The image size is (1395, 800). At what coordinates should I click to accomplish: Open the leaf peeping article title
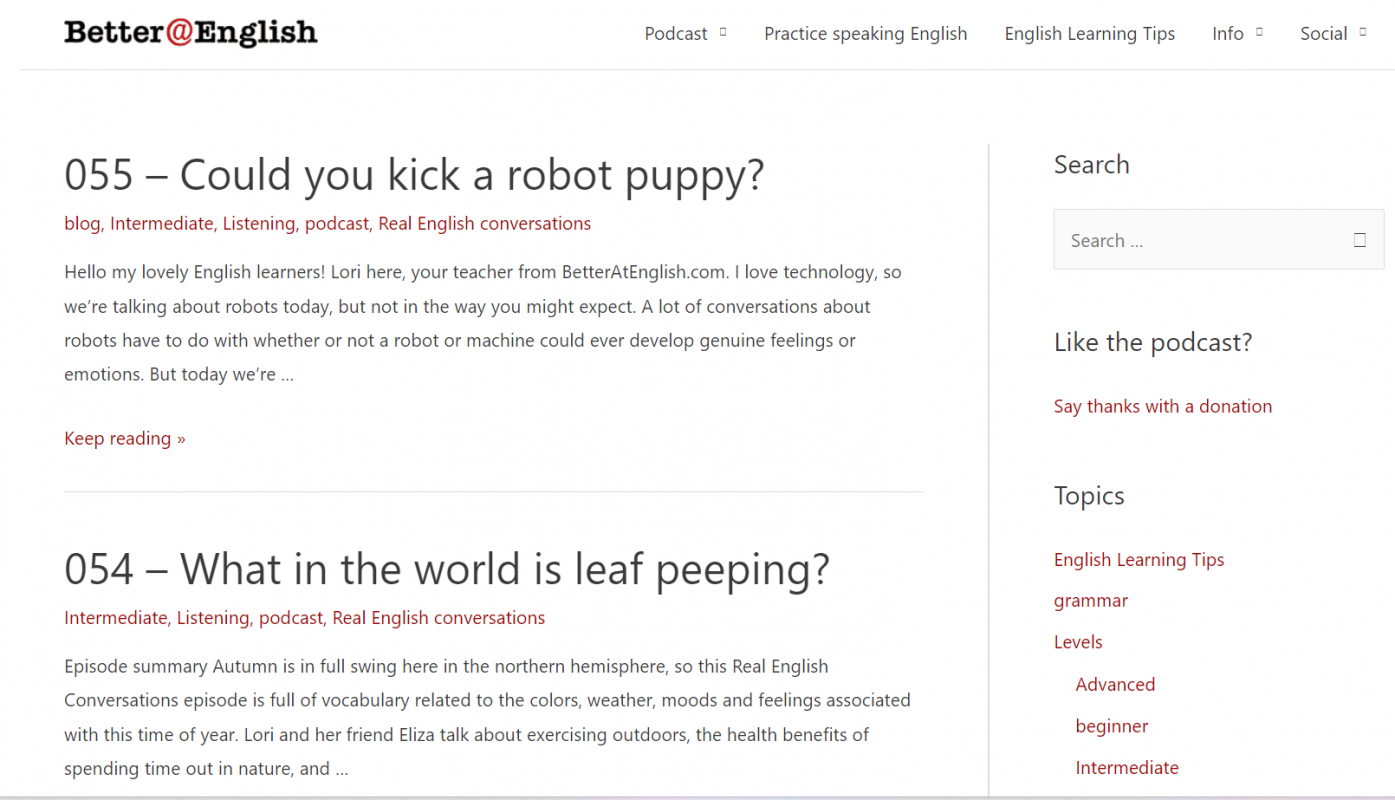pos(446,569)
